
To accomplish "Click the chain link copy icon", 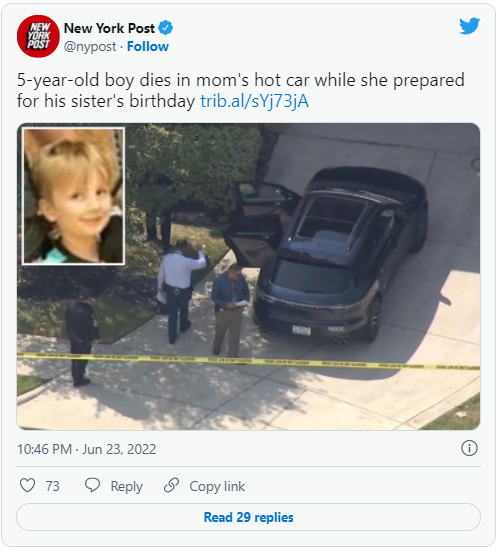I will tap(171, 485).
